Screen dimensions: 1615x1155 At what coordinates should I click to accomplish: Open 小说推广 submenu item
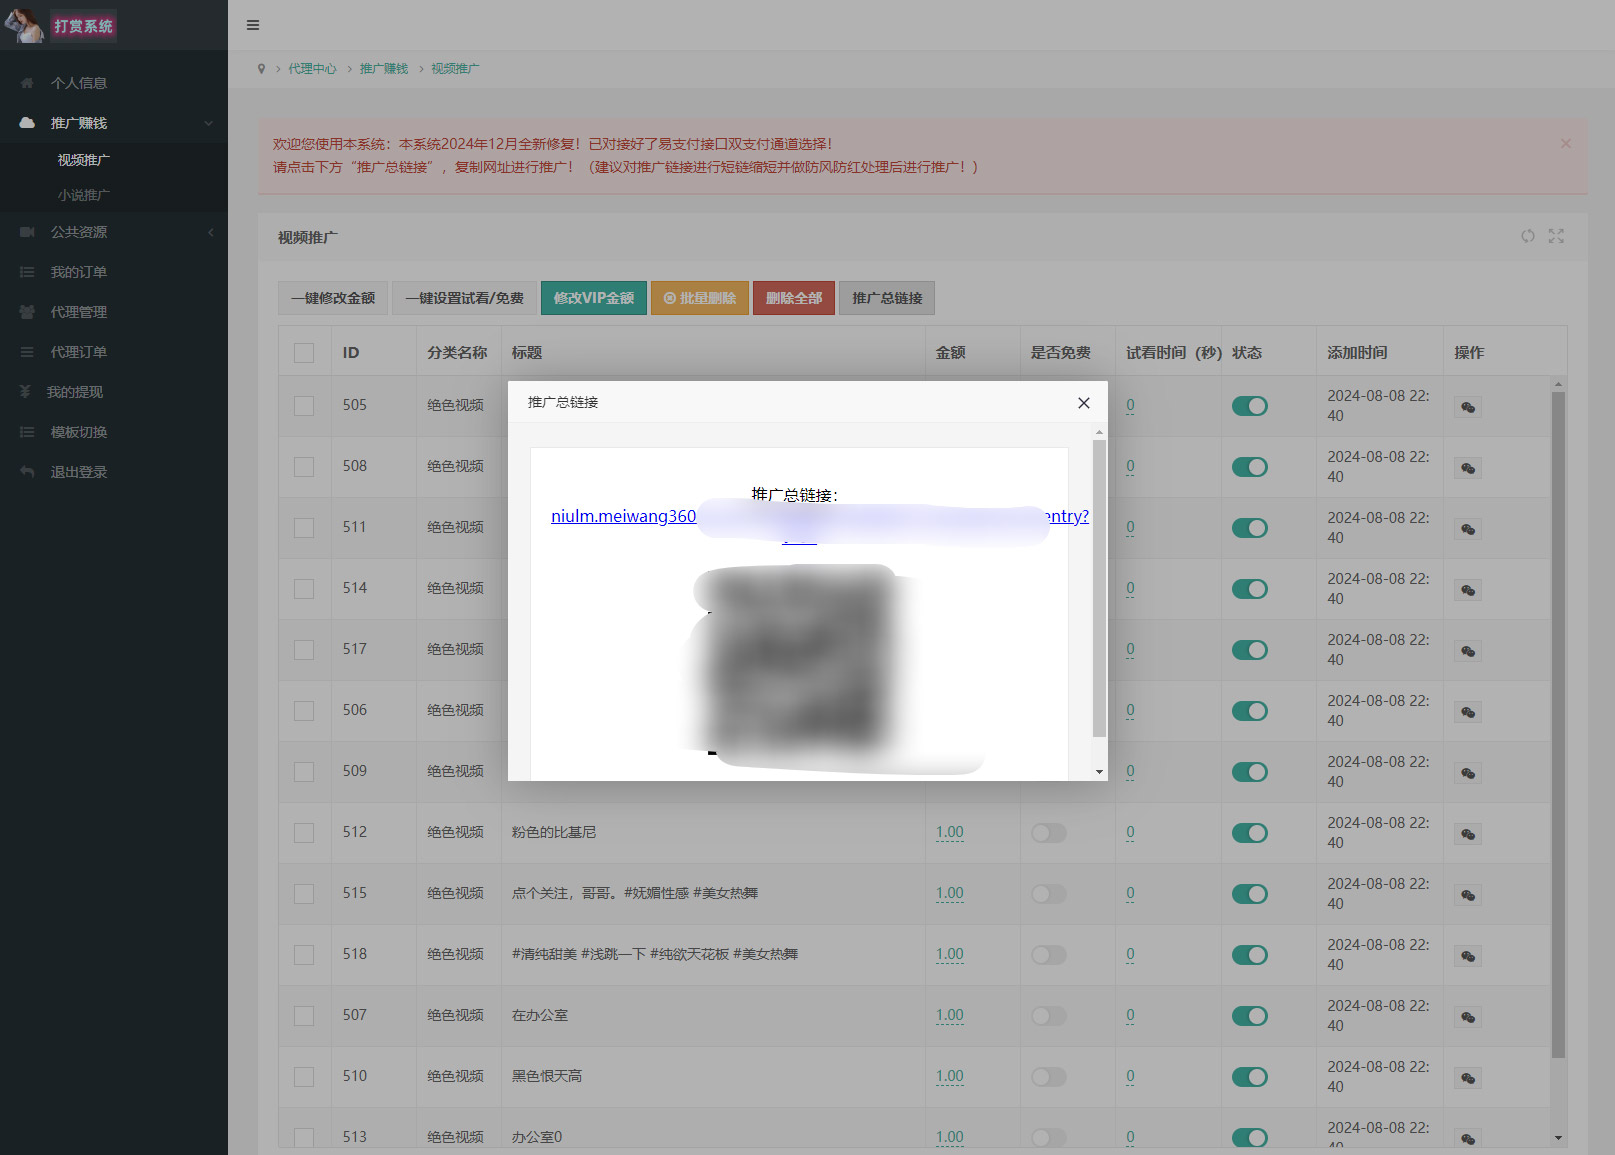point(84,195)
